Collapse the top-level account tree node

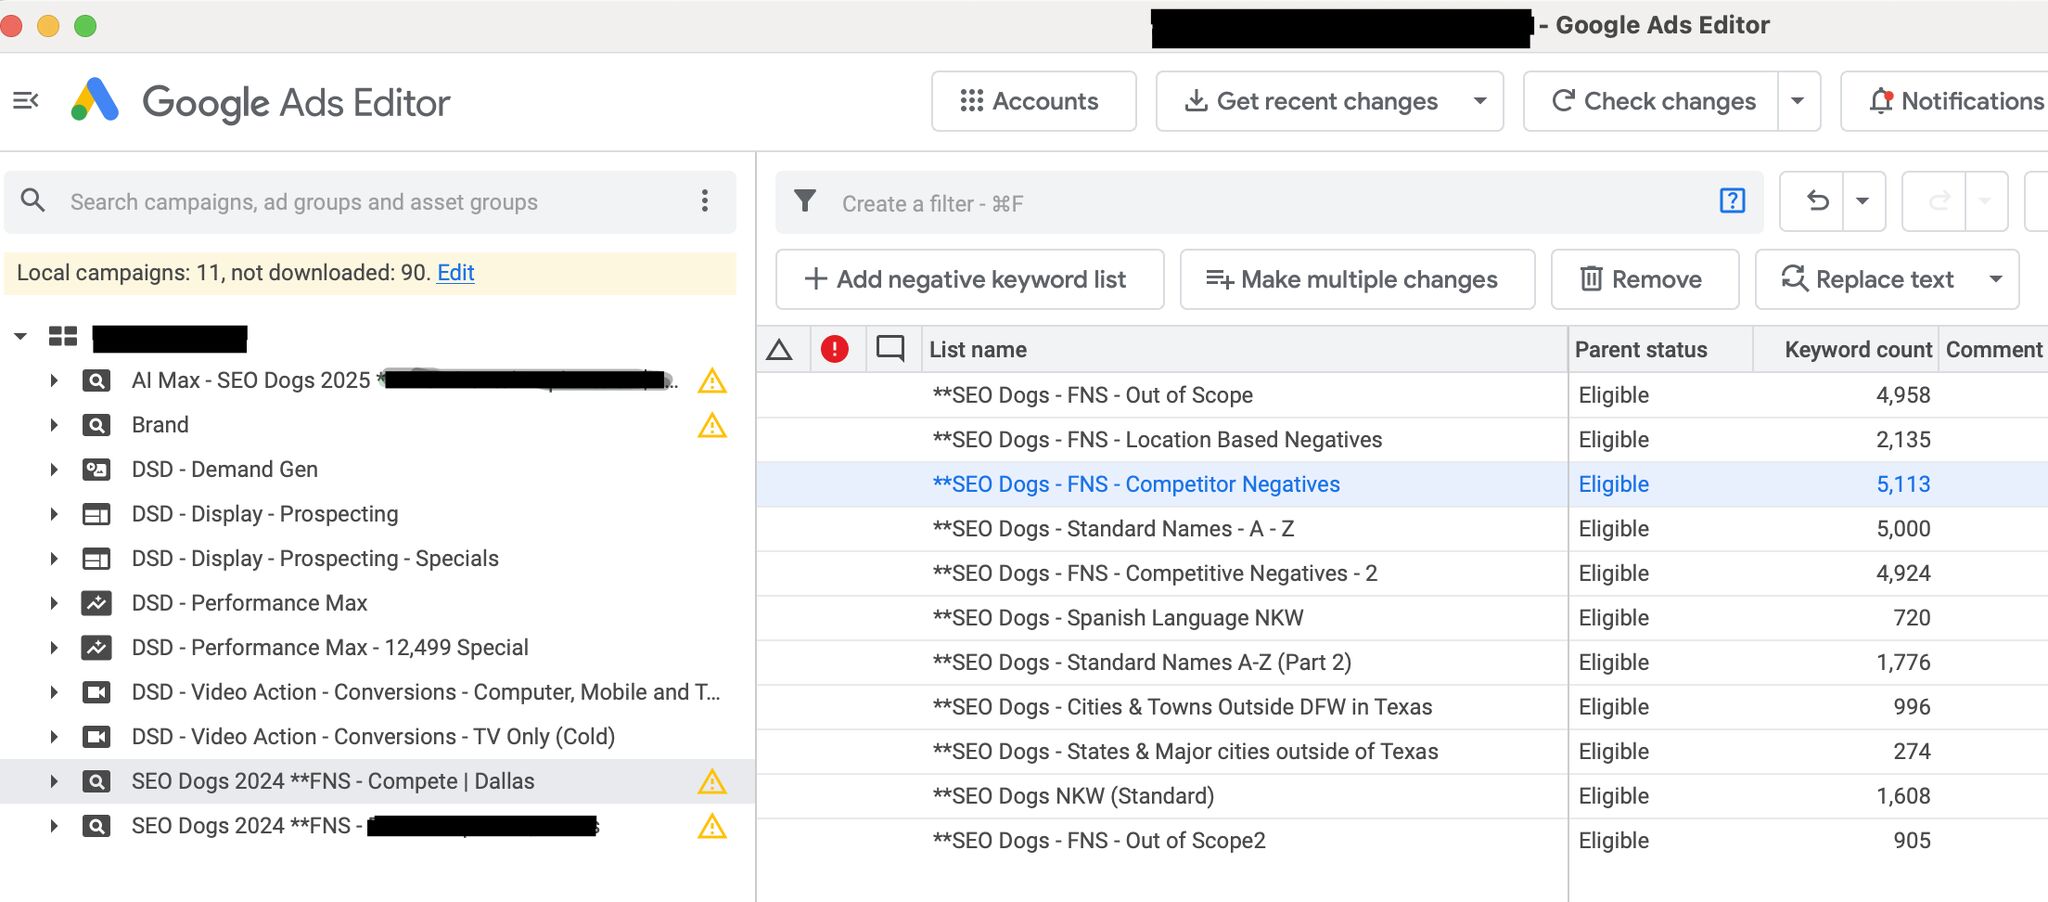[x=20, y=337]
